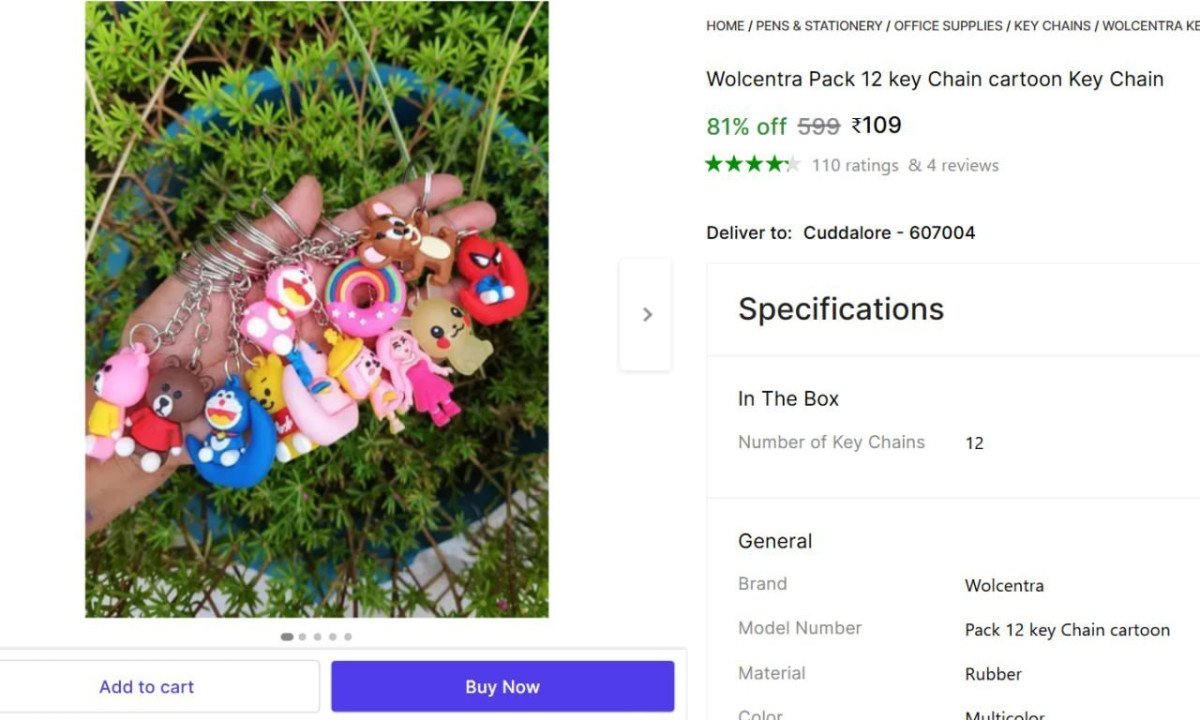Screen dimensions: 1200x720
Task: Change delivery location Cuddalore - 607004
Action: click(x=888, y=232)
